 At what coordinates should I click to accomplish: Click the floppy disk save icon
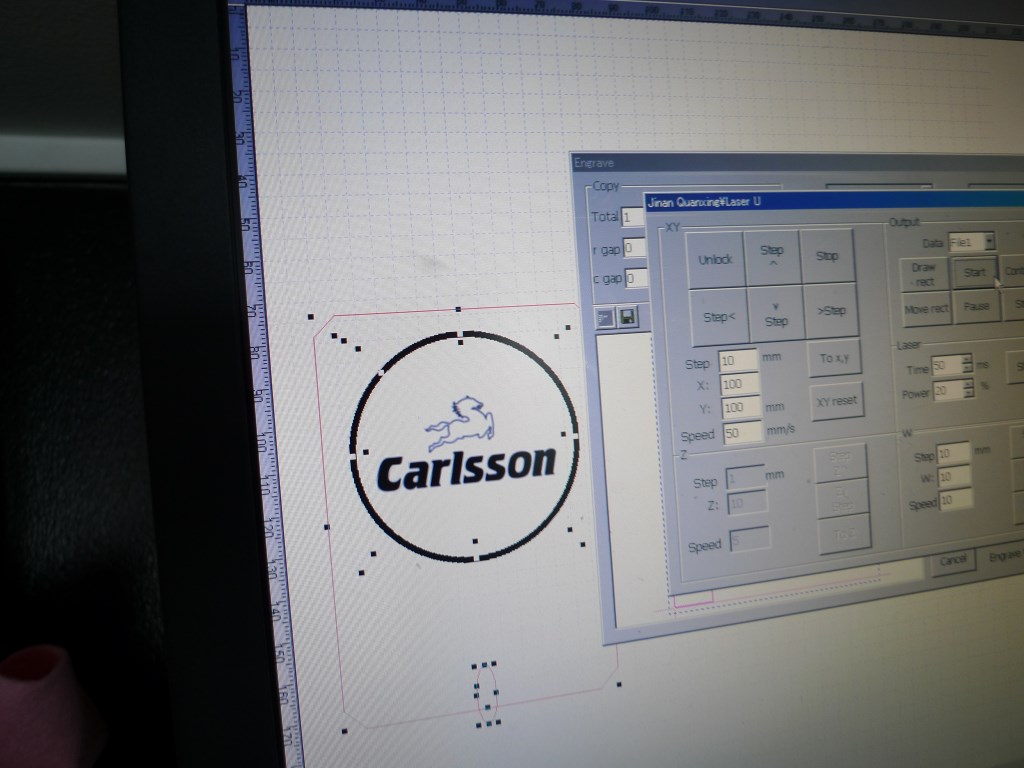click(x=628, y=317)
